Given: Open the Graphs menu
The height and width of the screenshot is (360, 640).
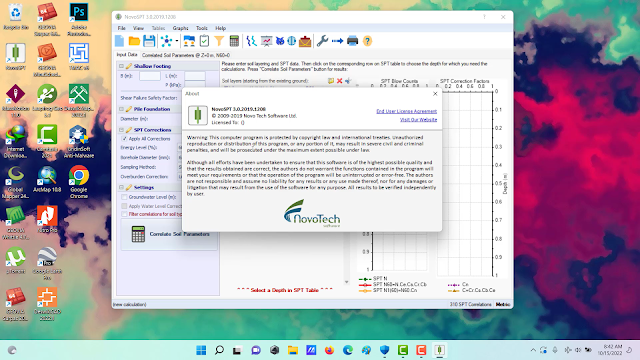Looking at the screenshot, I should [180, 28].
